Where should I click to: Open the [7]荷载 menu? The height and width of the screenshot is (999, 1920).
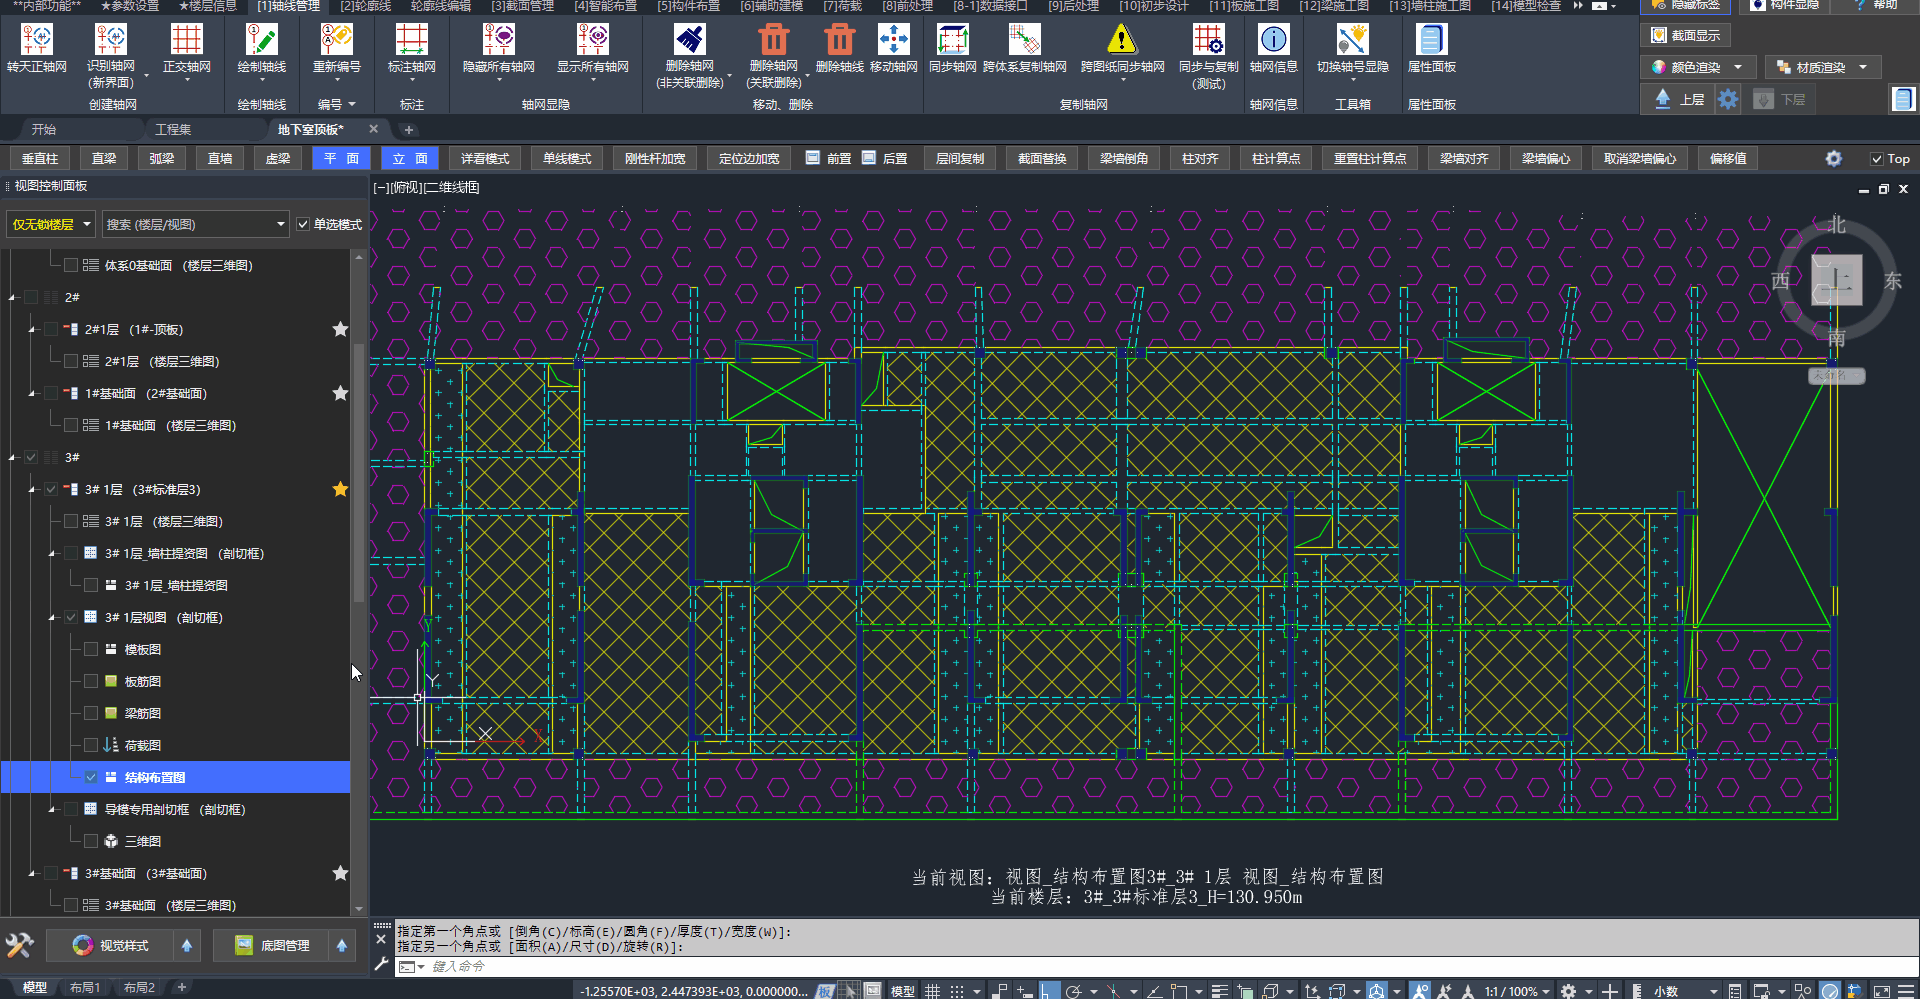point(842,6)
